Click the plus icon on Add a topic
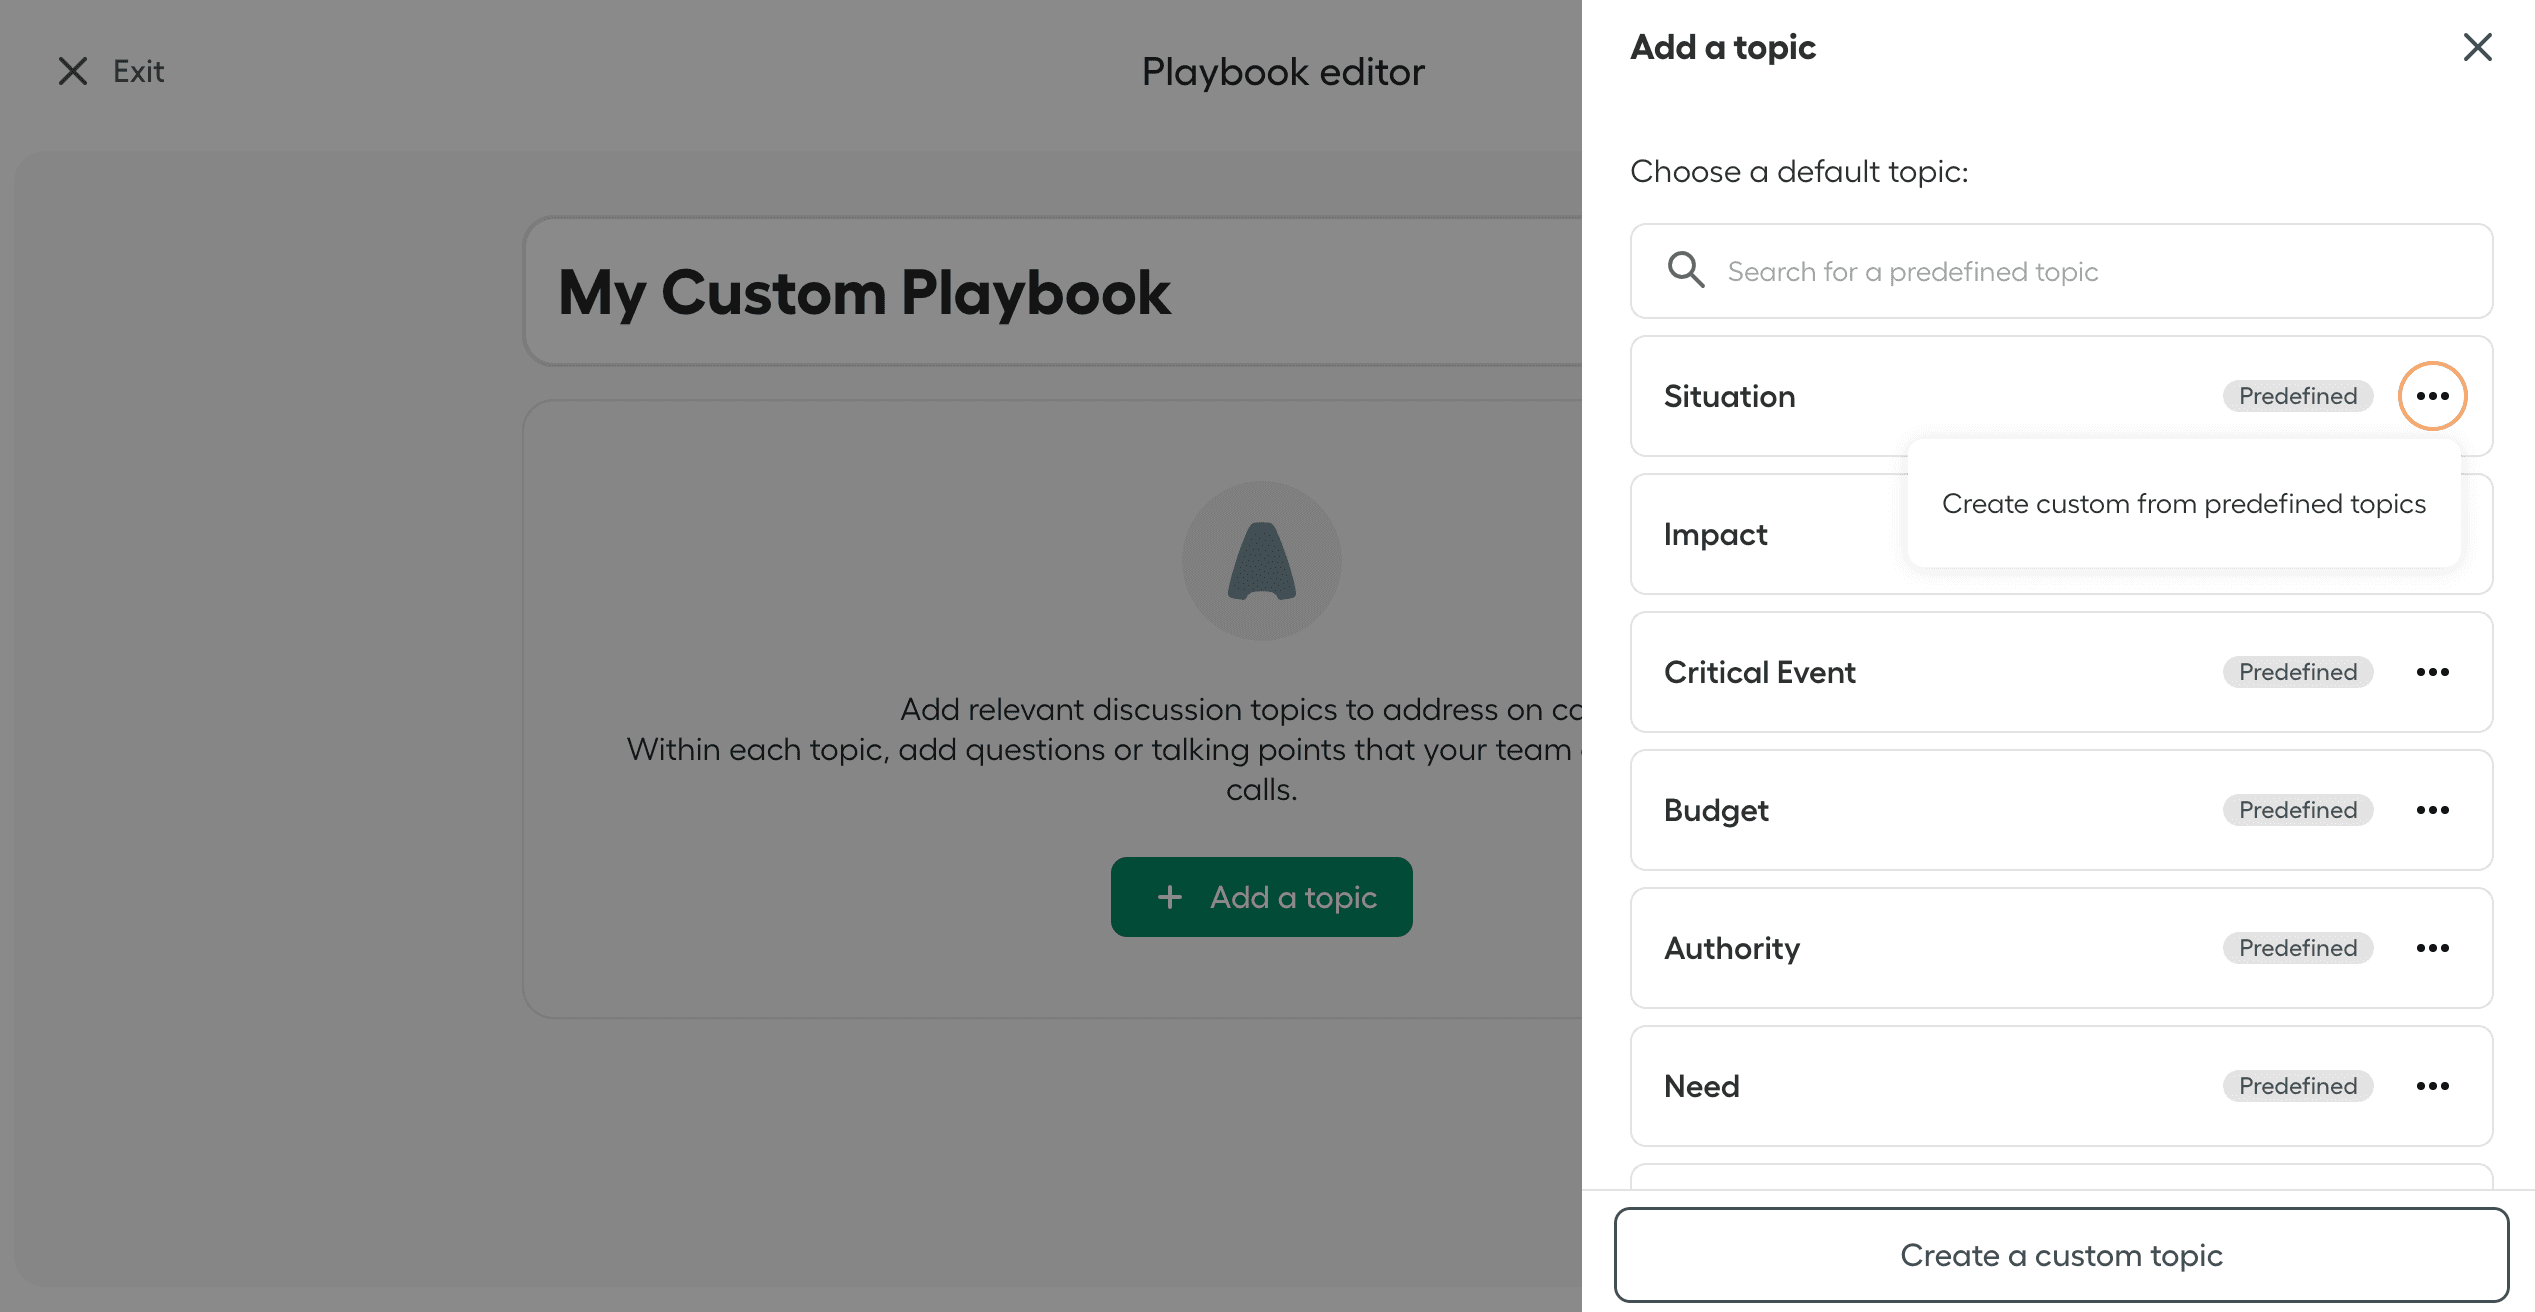The height and width of the screenshot is (1312, 2535). coord(1170,897)
